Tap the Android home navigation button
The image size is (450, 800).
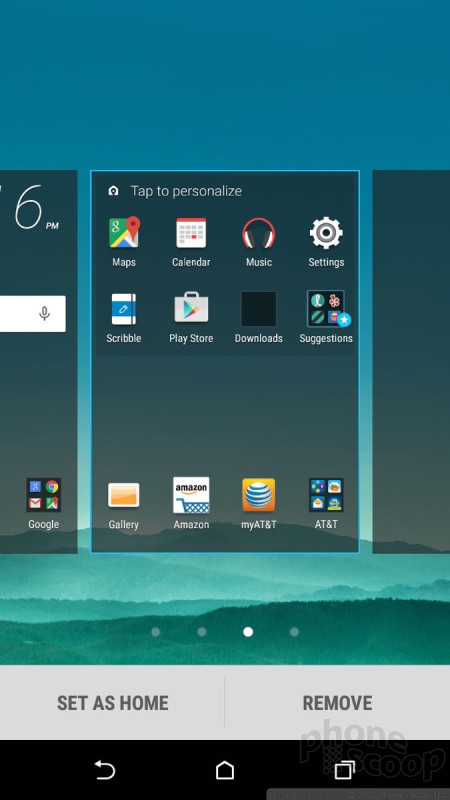pos(225,770)
